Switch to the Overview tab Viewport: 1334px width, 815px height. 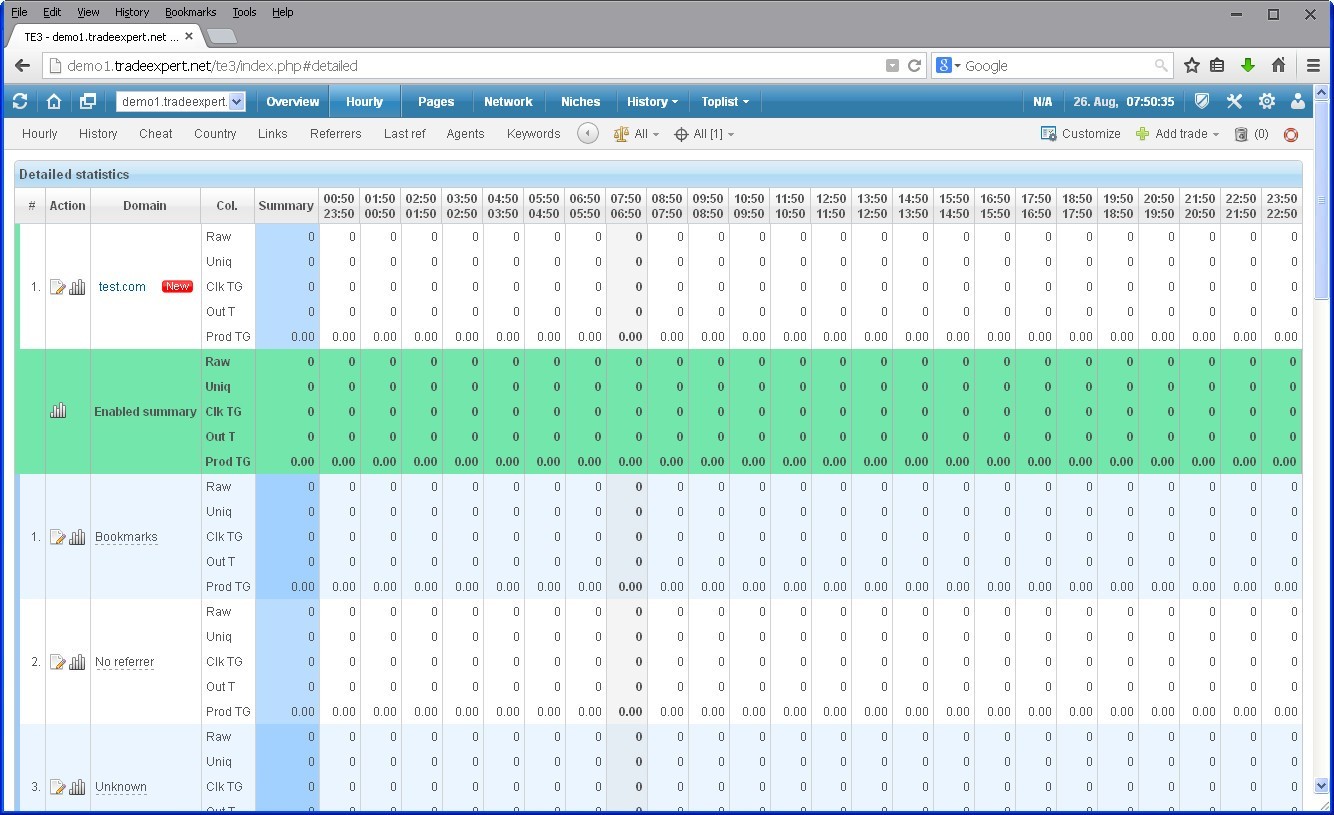click(292, 102)
